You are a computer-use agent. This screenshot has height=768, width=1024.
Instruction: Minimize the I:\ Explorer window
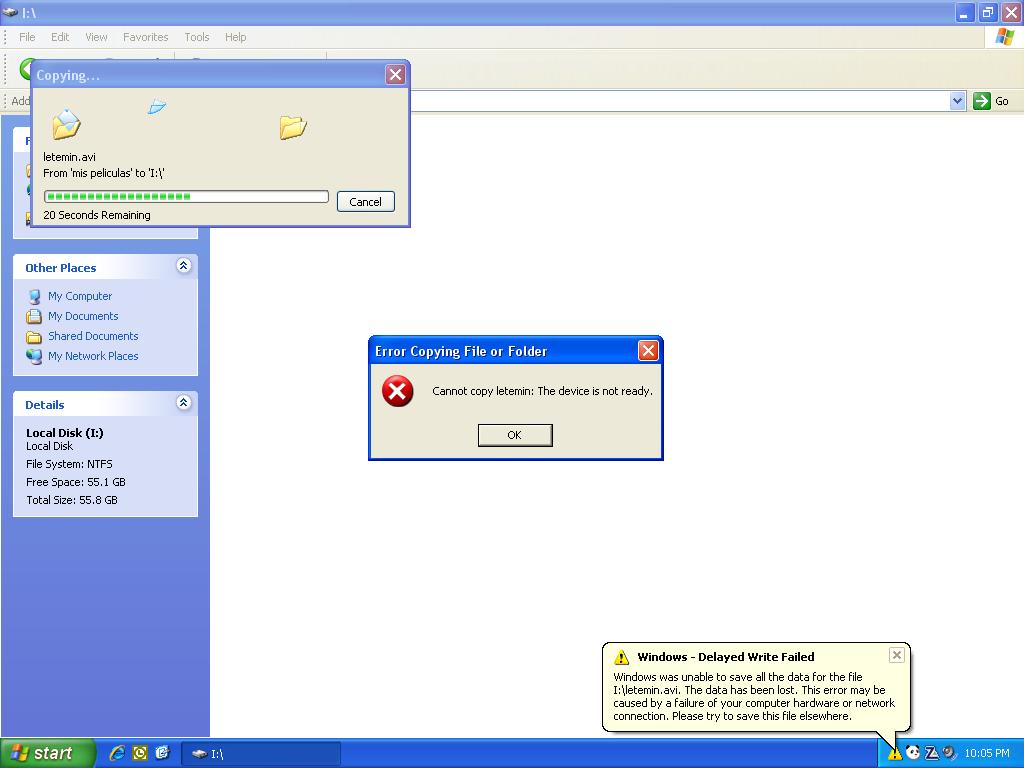tap(965, 12)
